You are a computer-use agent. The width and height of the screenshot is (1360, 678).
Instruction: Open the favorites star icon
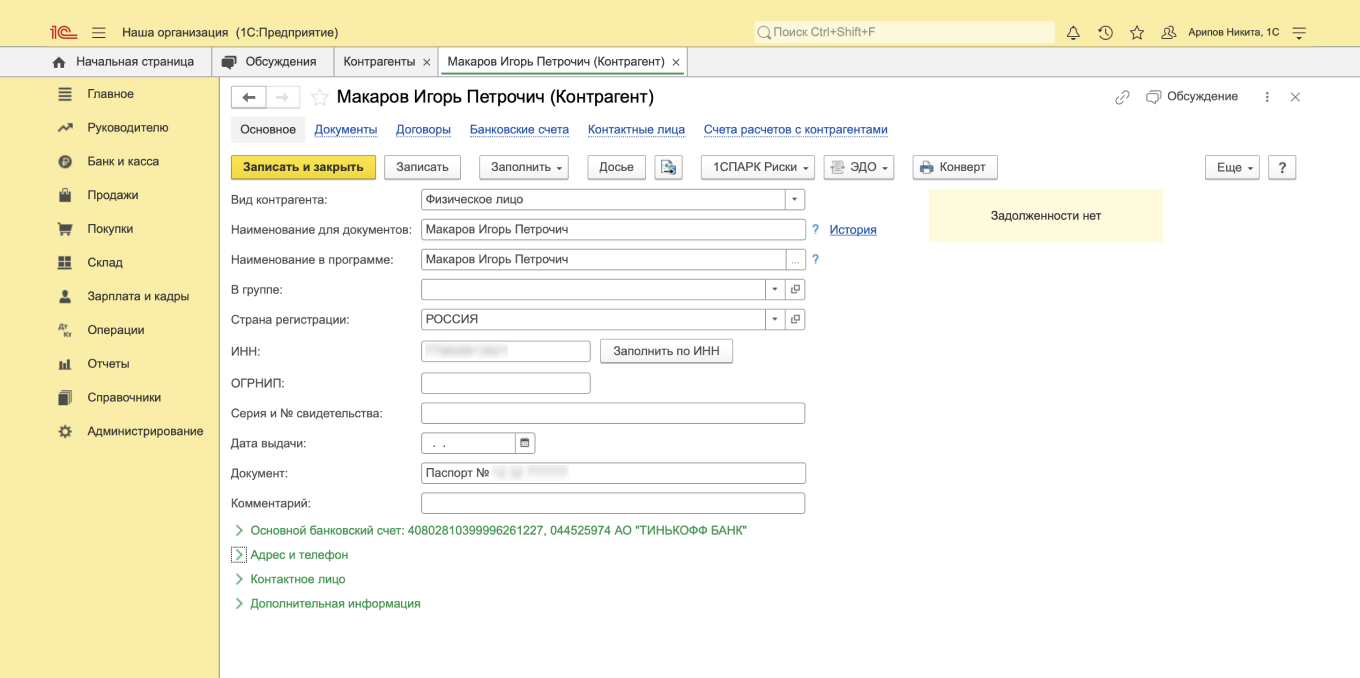[1137, 31]
